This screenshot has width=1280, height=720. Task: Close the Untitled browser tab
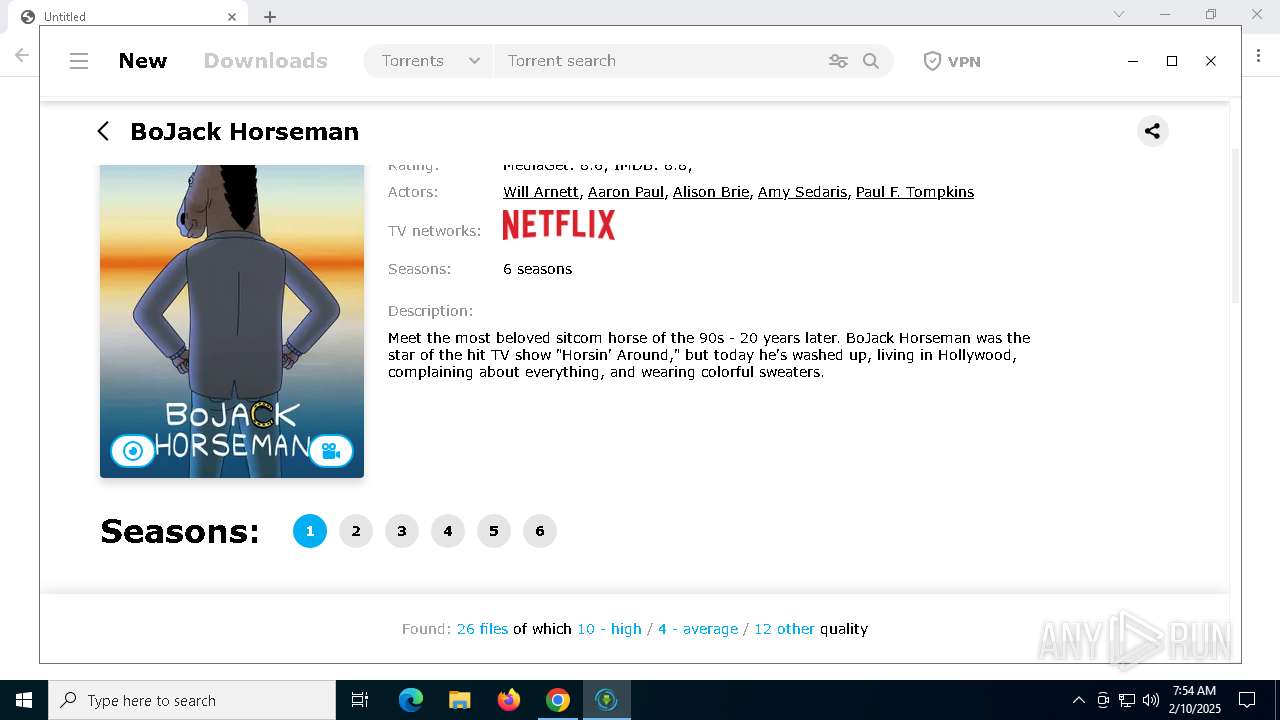coord(232,16)
